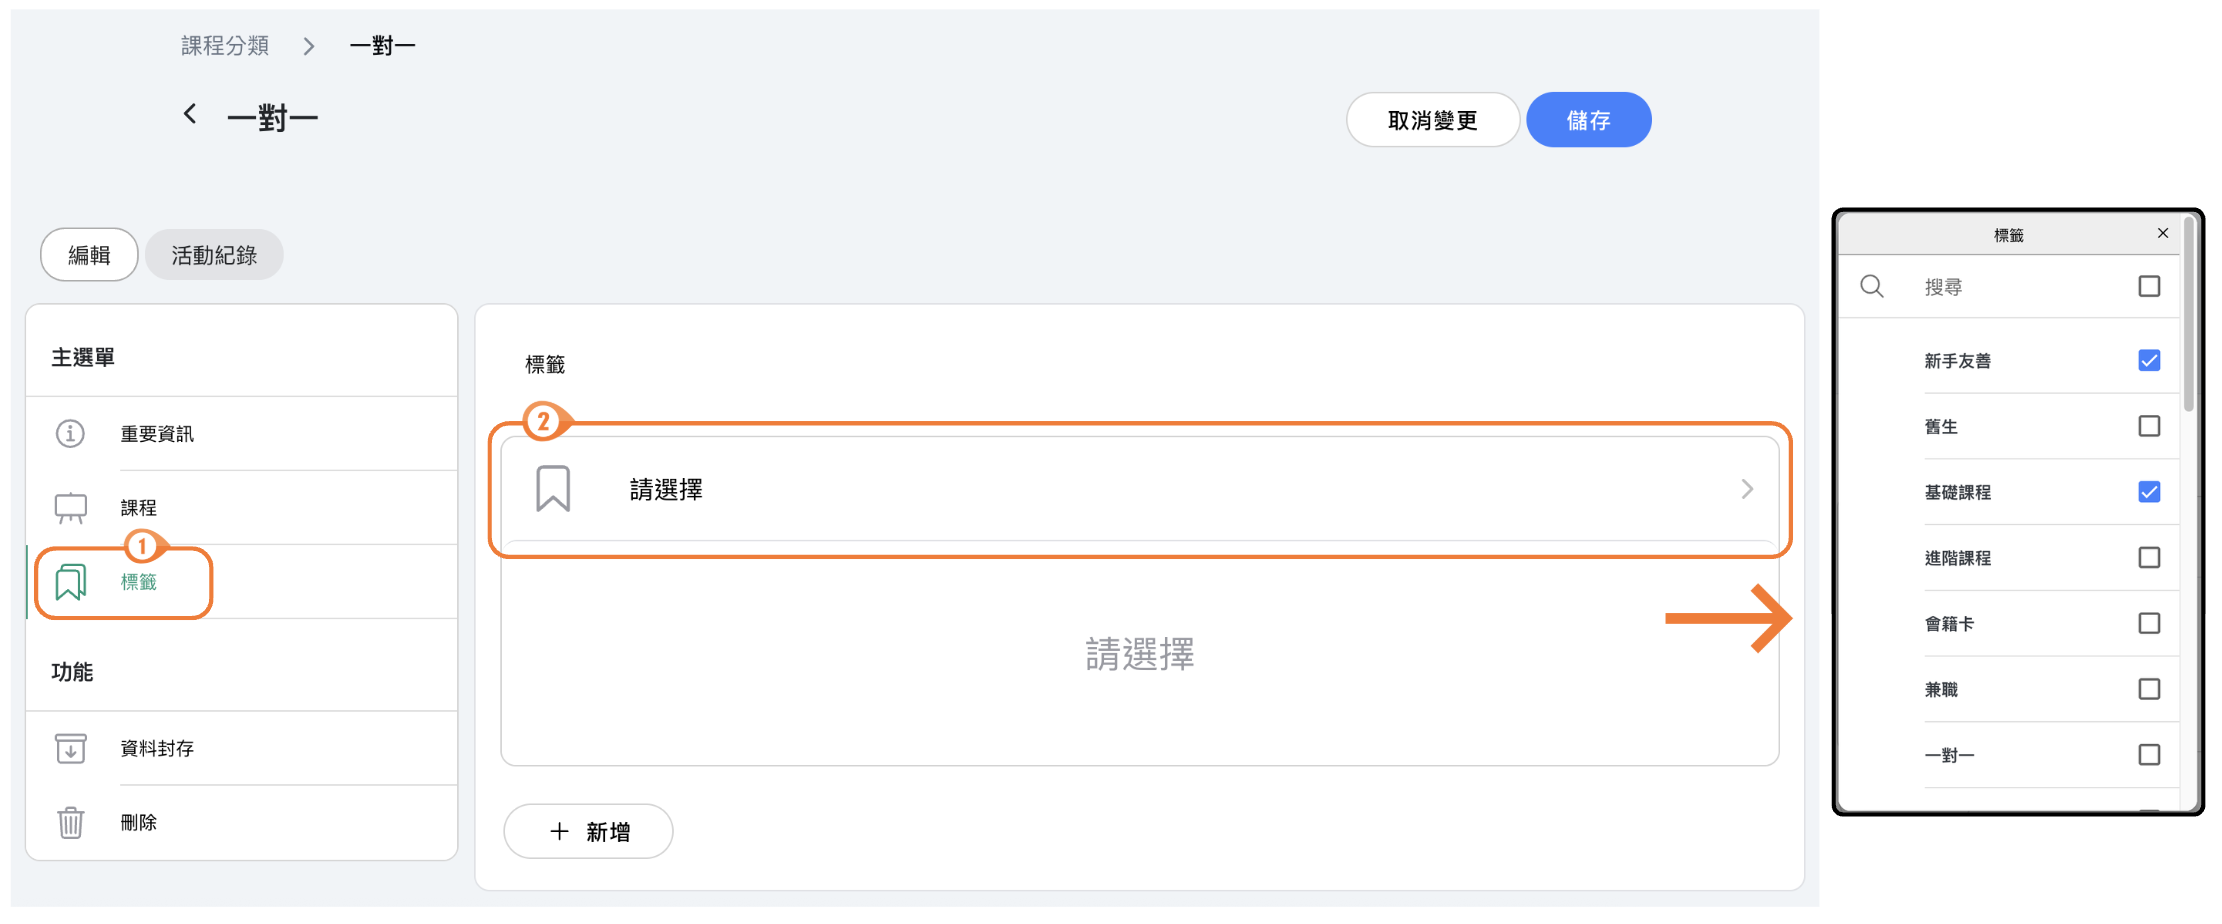Click the 標籤 bookmark icon in sidebar

coord(71,582)
